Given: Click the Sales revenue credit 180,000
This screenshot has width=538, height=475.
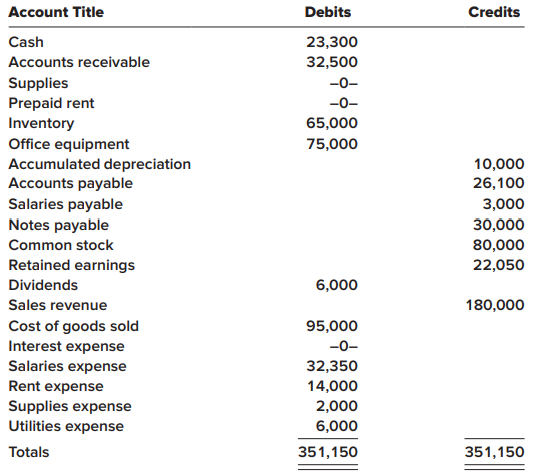Looking at the screenshot, I should (x=495, y=305).
